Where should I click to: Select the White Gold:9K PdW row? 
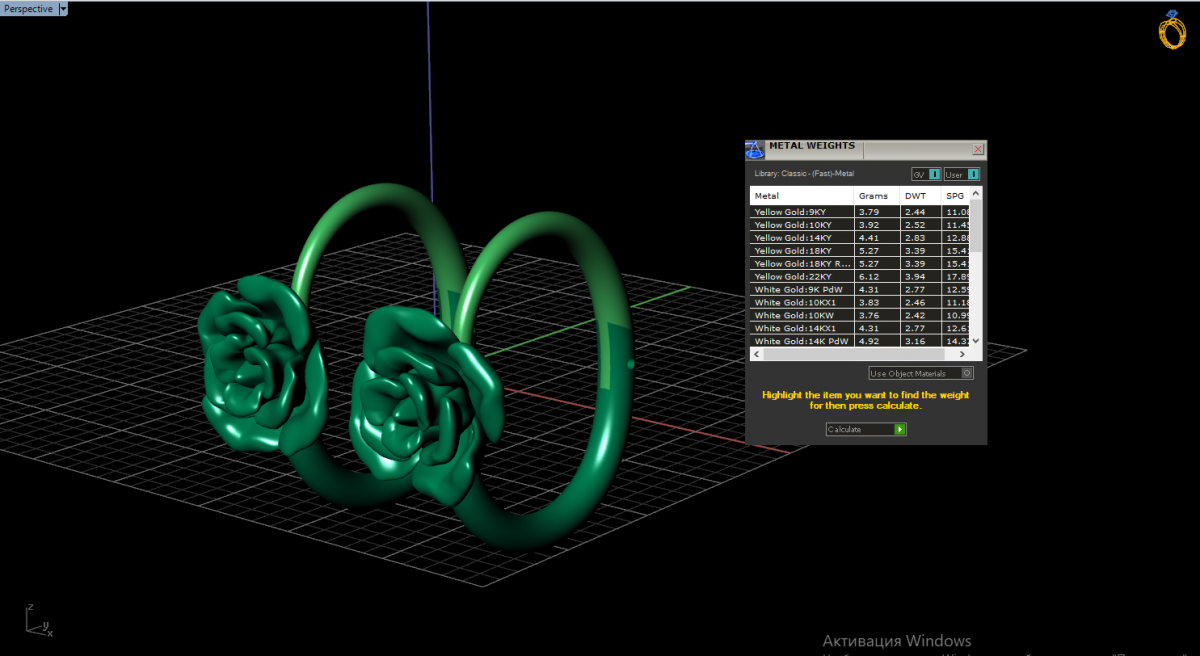801,290
